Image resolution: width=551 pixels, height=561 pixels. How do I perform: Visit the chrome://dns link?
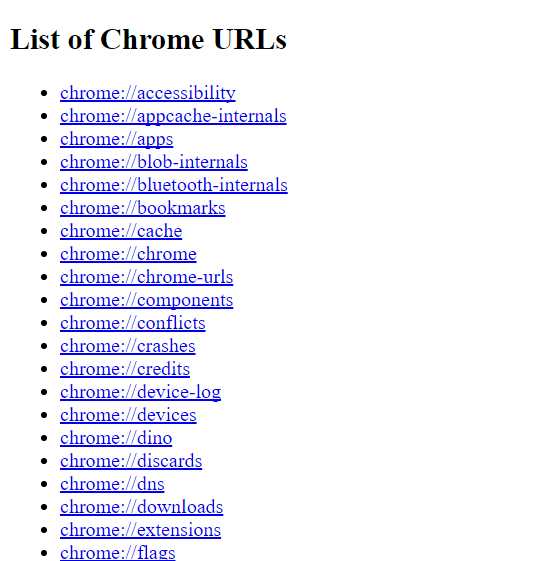[x=112, y=484]
